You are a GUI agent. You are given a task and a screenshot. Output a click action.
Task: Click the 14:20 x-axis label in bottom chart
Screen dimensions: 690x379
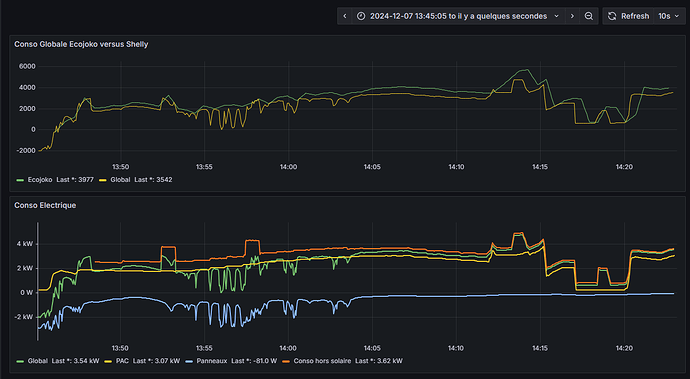point(624,348)
